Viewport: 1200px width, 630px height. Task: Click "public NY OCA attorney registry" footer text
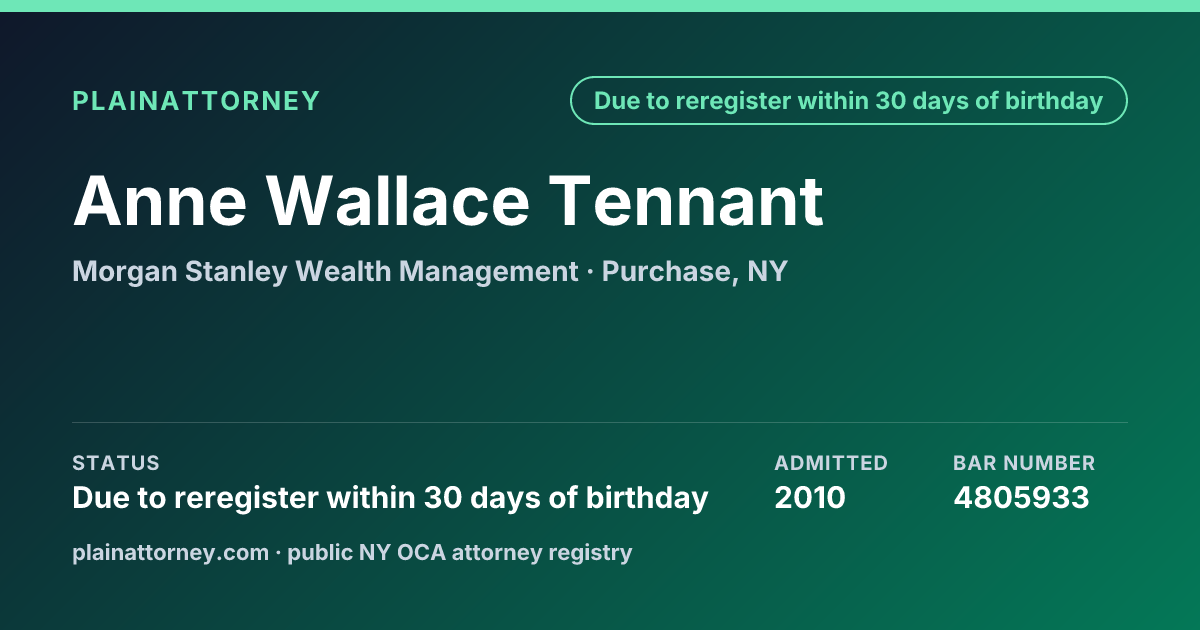(x=460, y=552)
